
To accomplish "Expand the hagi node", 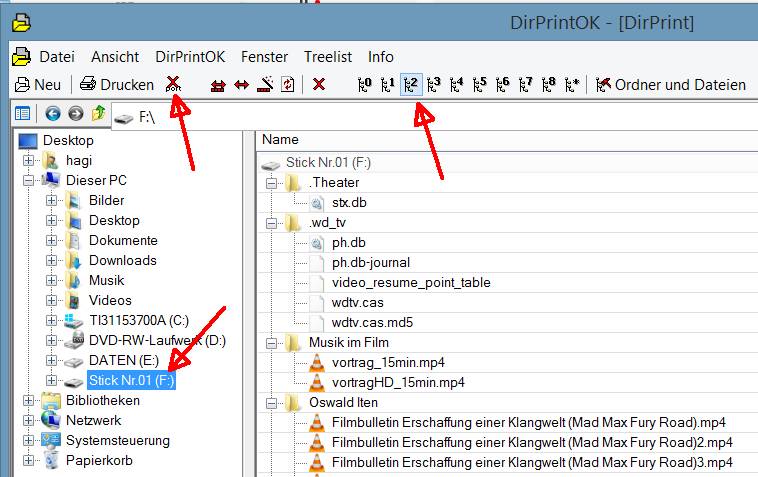I will pos(29,160).
